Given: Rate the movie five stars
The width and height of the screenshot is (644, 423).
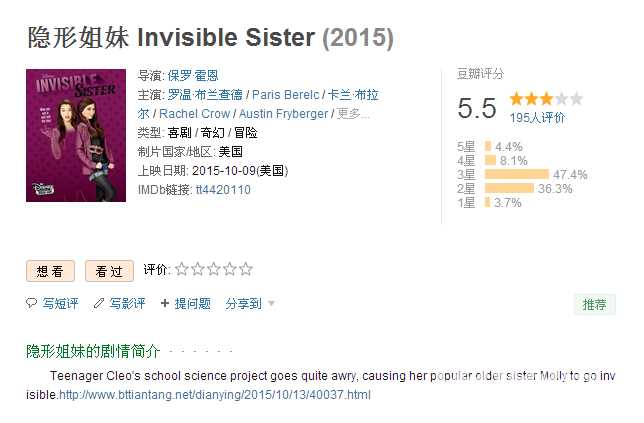Looking at the screenshot, I should tap(246, 269).
